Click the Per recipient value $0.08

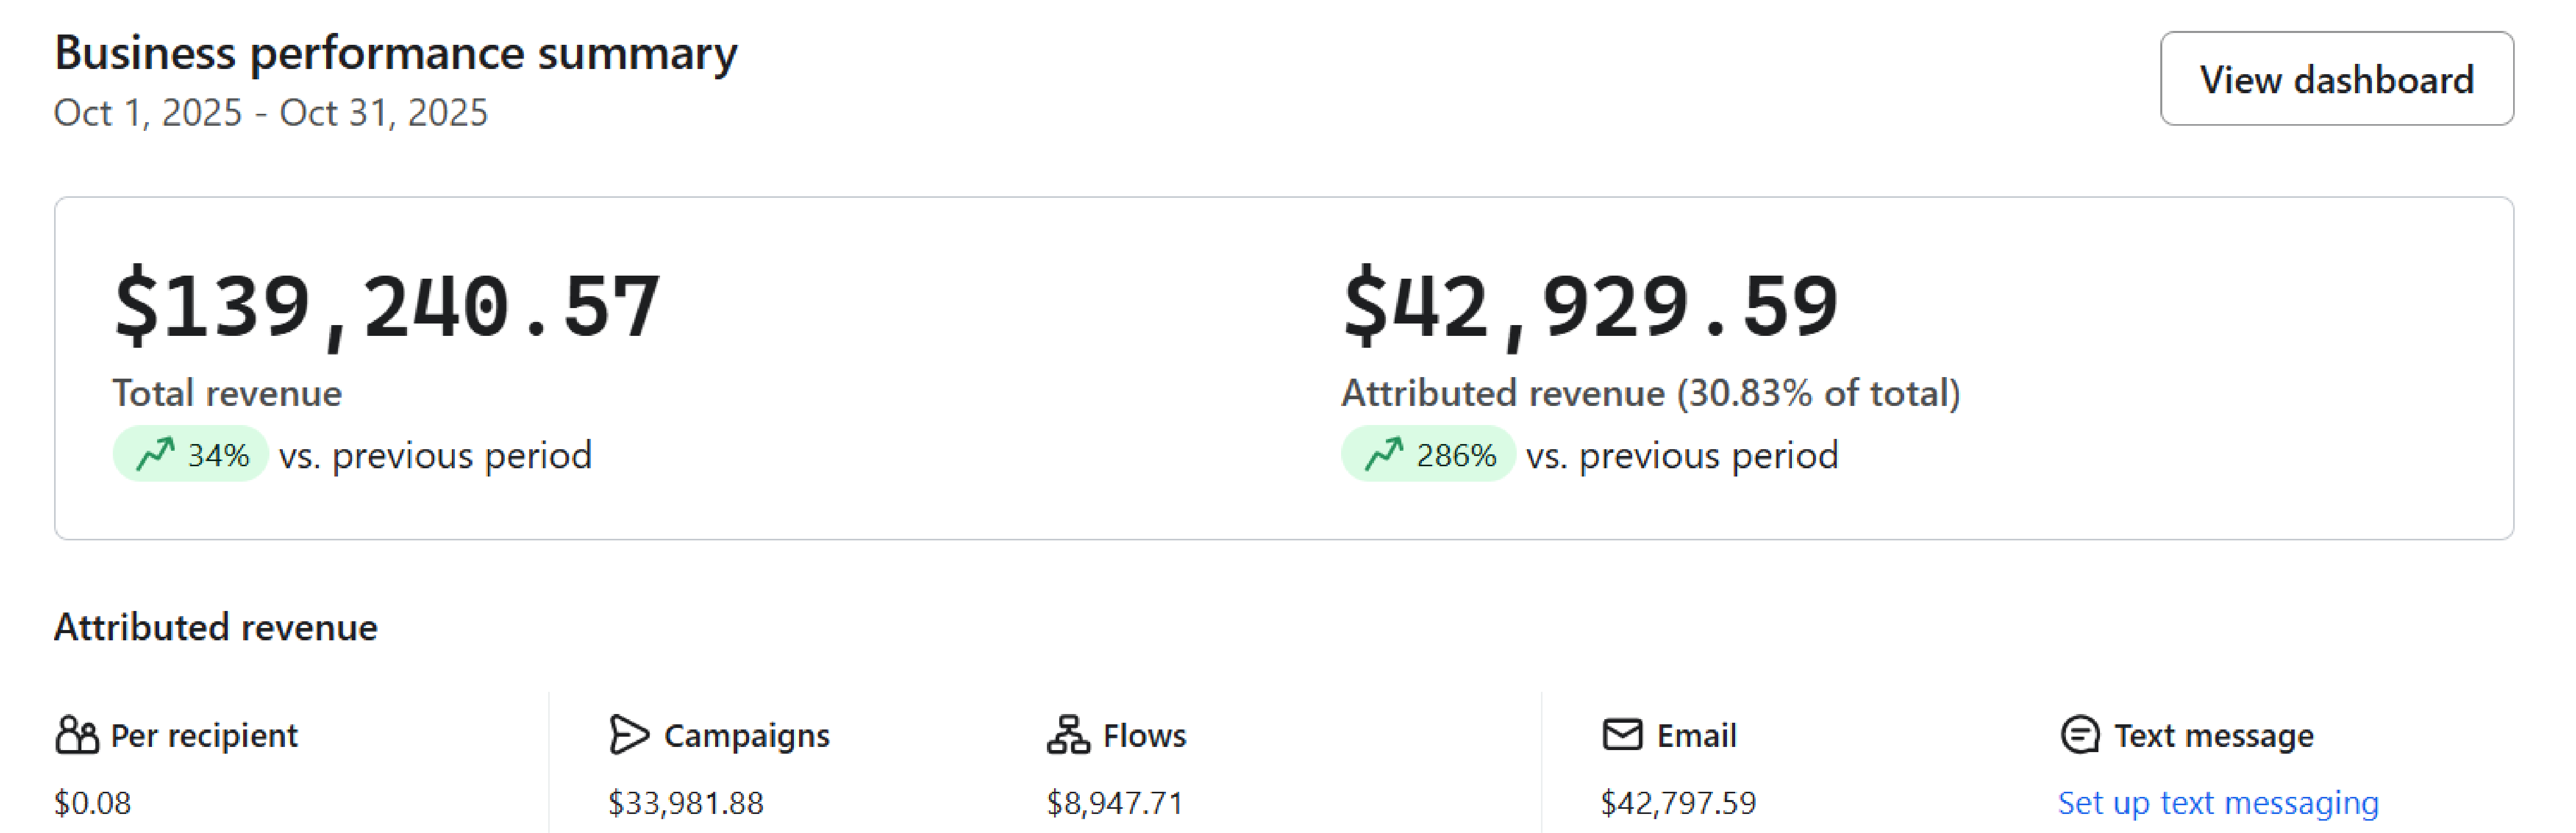click(x=93, y=803)
